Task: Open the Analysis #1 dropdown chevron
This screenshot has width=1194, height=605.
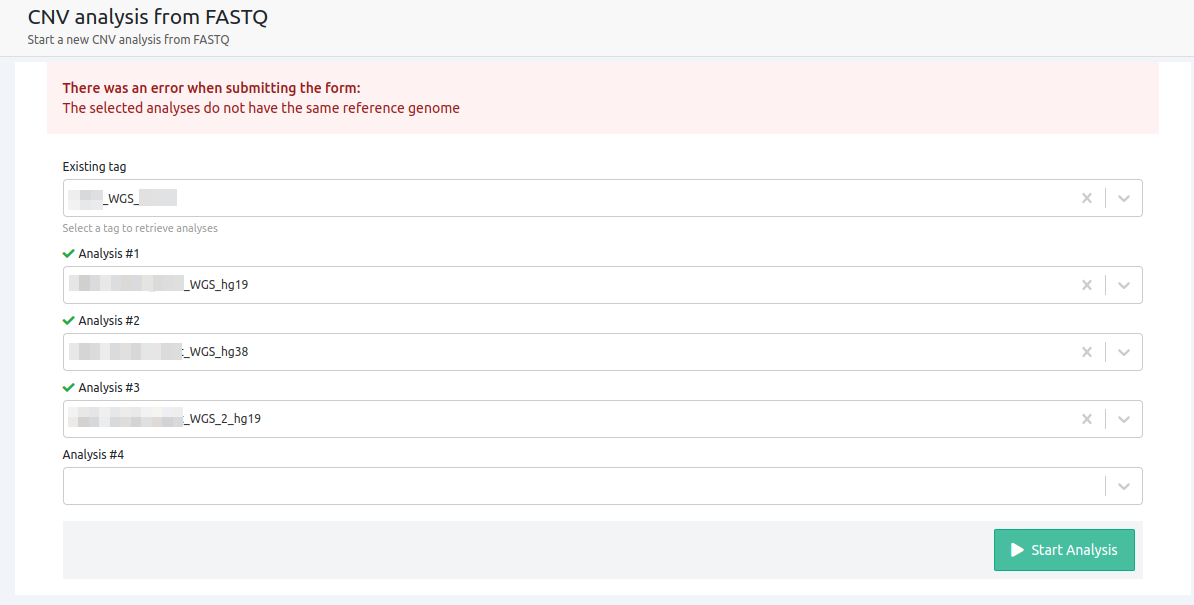Action: 1124,285
